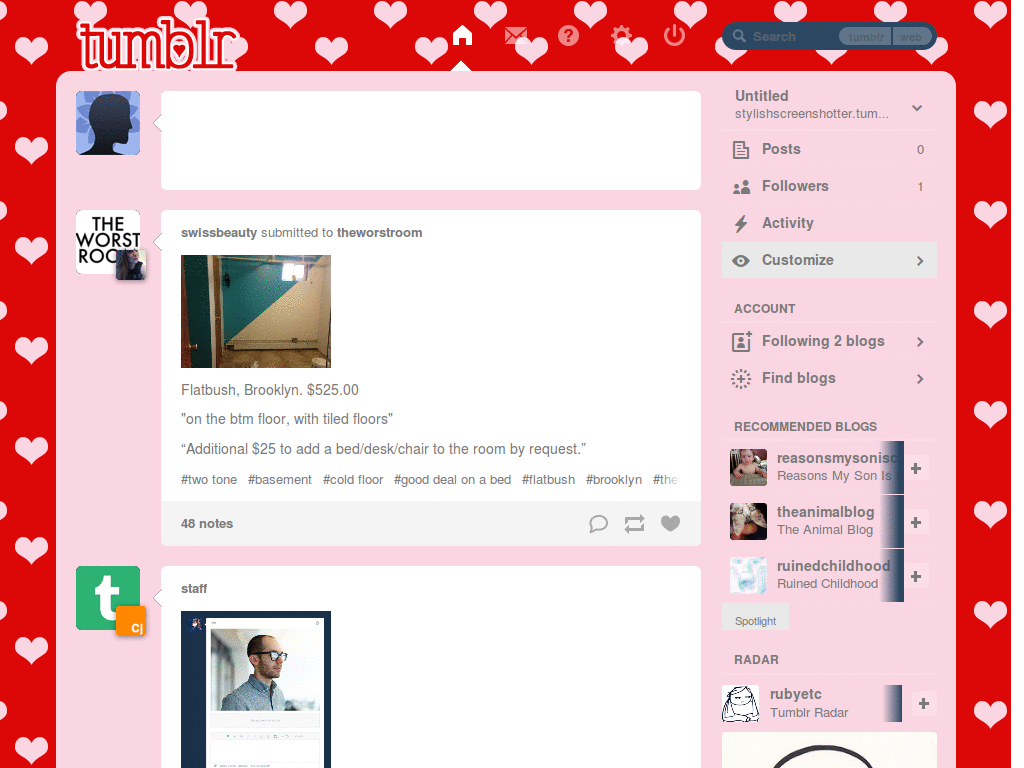Go to the Home dashboard icon
Image resolution: width=1024 pixels, height=768 pixels.
[x=462, y=35]
